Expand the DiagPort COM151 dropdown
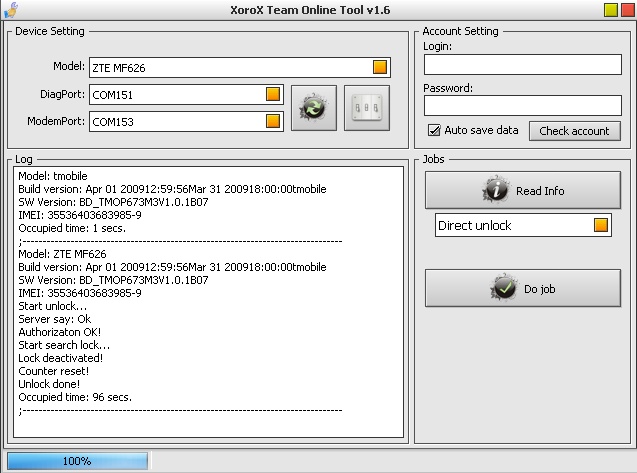637x473 pixels. tap(273, 95)
